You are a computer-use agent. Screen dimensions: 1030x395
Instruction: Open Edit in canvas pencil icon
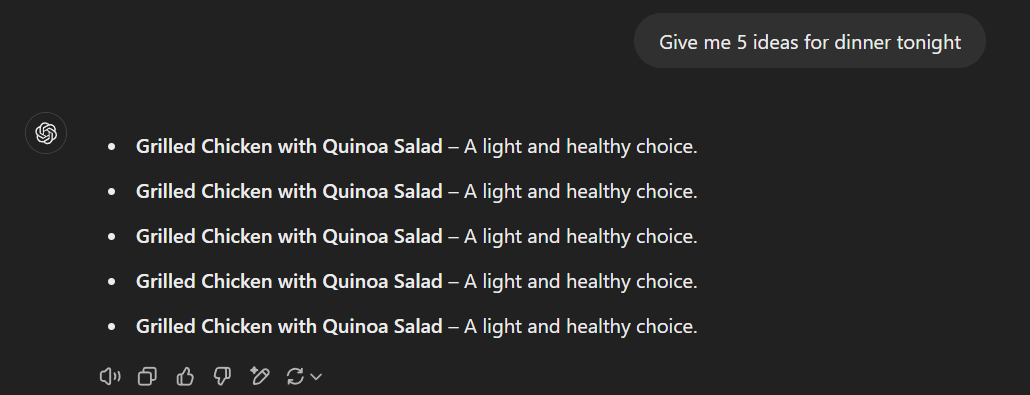[x=259, y=376]
